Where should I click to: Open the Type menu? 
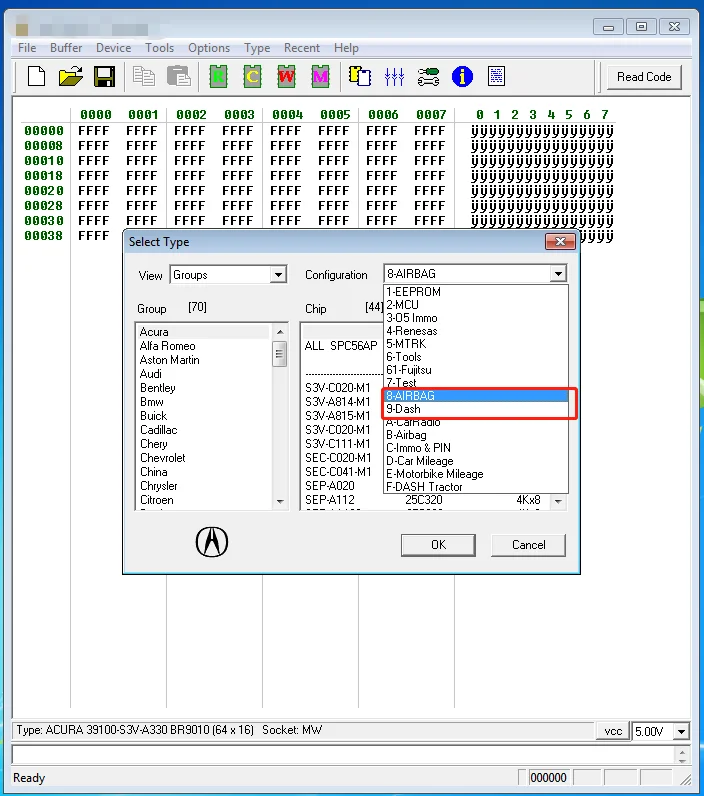click(257, 48)
